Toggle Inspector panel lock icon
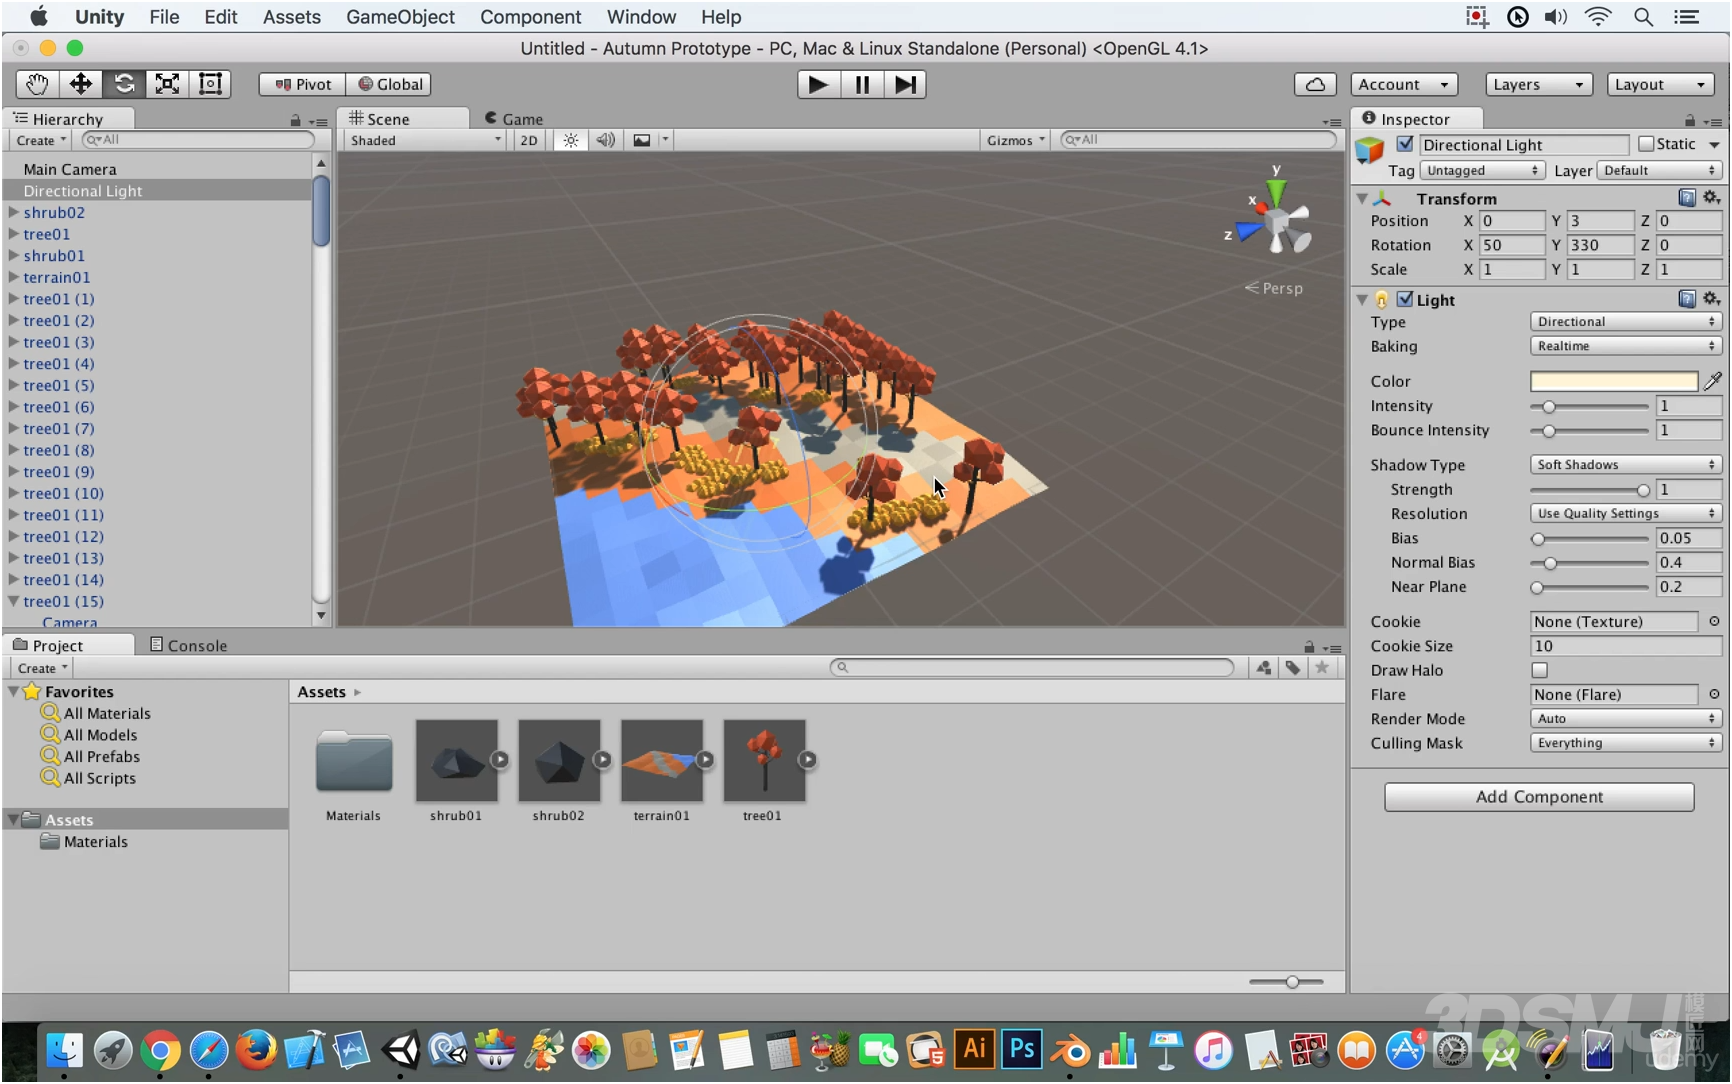 1689,120
